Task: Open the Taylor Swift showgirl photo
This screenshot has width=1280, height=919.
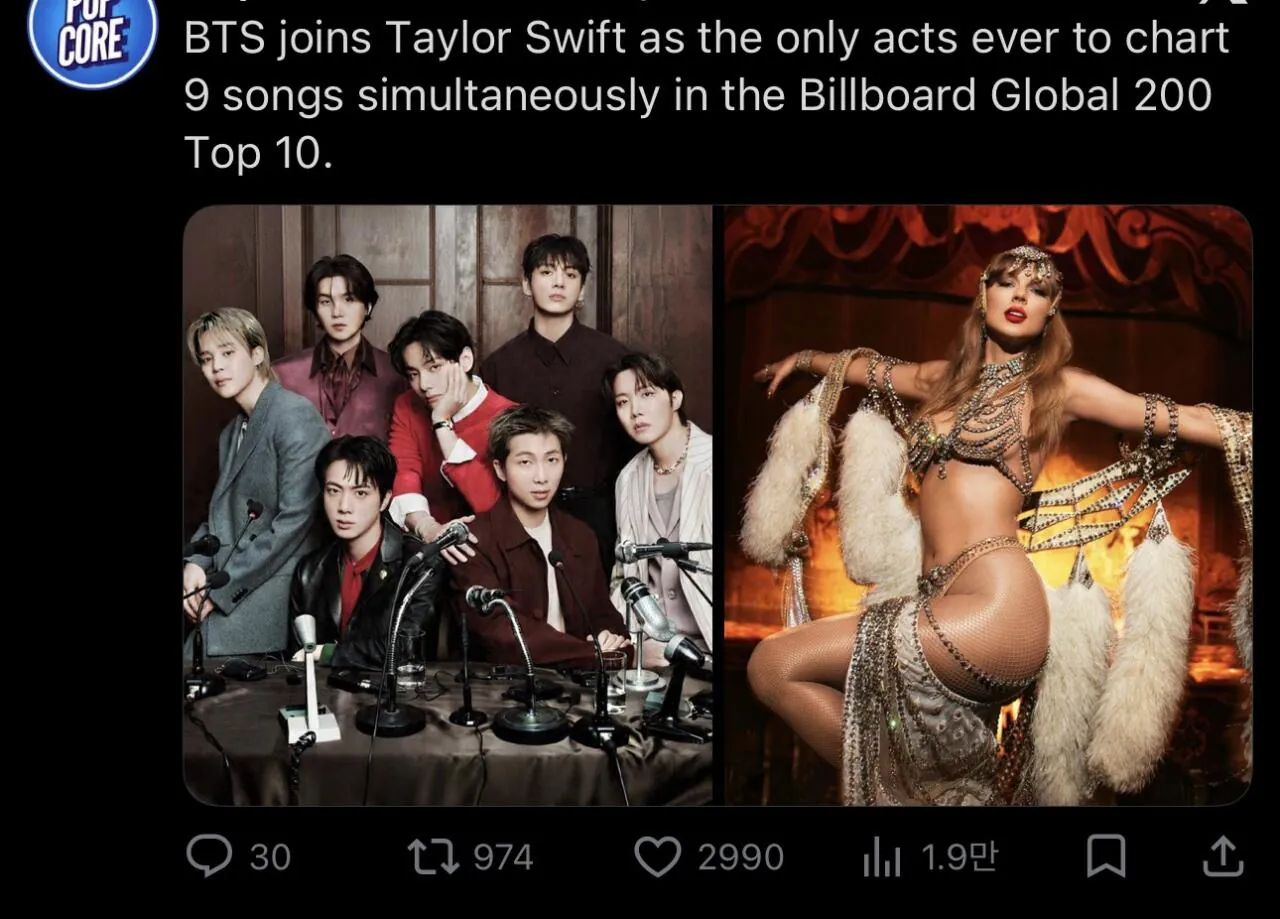Action: click(988, 505)
